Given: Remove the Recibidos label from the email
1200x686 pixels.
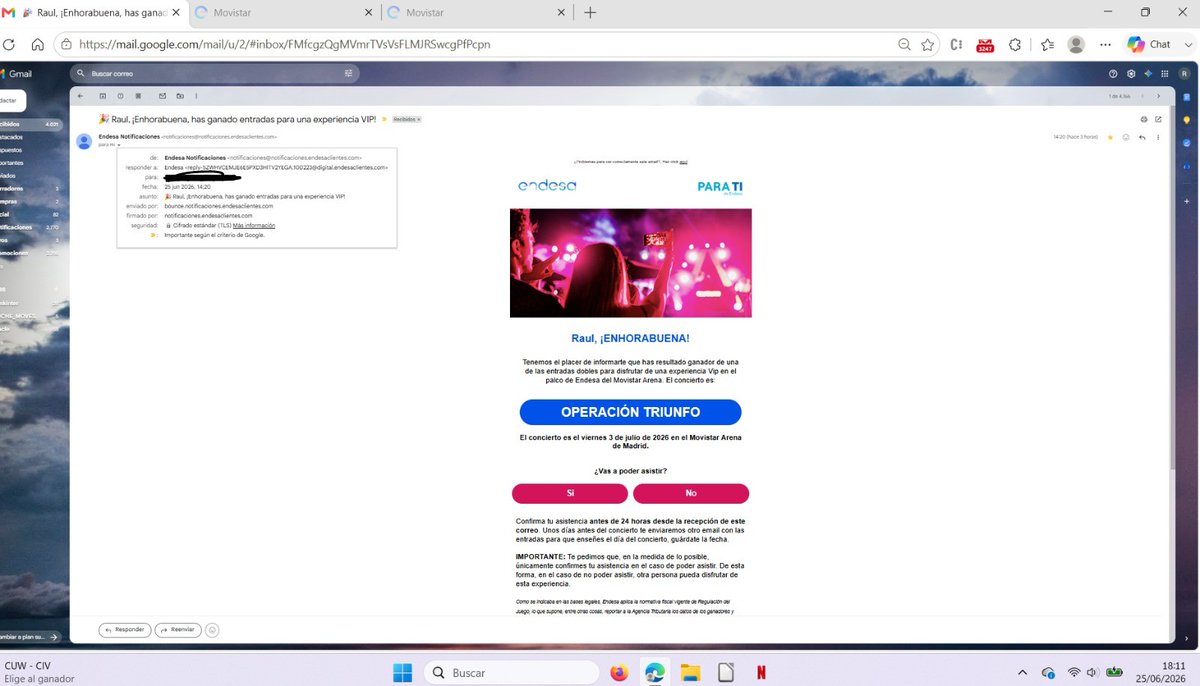Looking at the screenshot, I should pyautogui.click(x=419, y=119).
